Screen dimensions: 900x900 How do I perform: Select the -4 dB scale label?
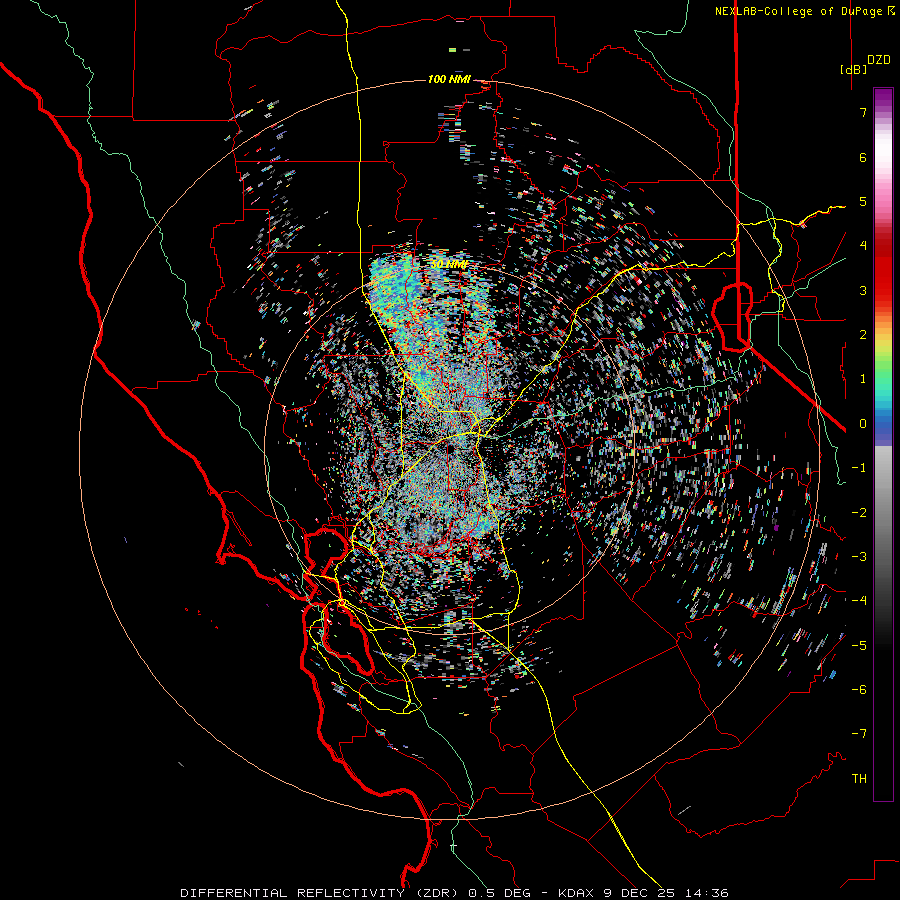859,601
